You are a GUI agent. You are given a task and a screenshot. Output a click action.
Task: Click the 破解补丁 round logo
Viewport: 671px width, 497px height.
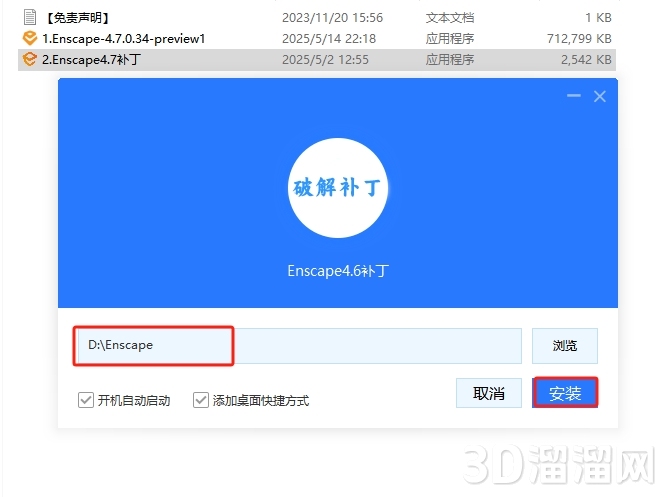pos(338,188)
